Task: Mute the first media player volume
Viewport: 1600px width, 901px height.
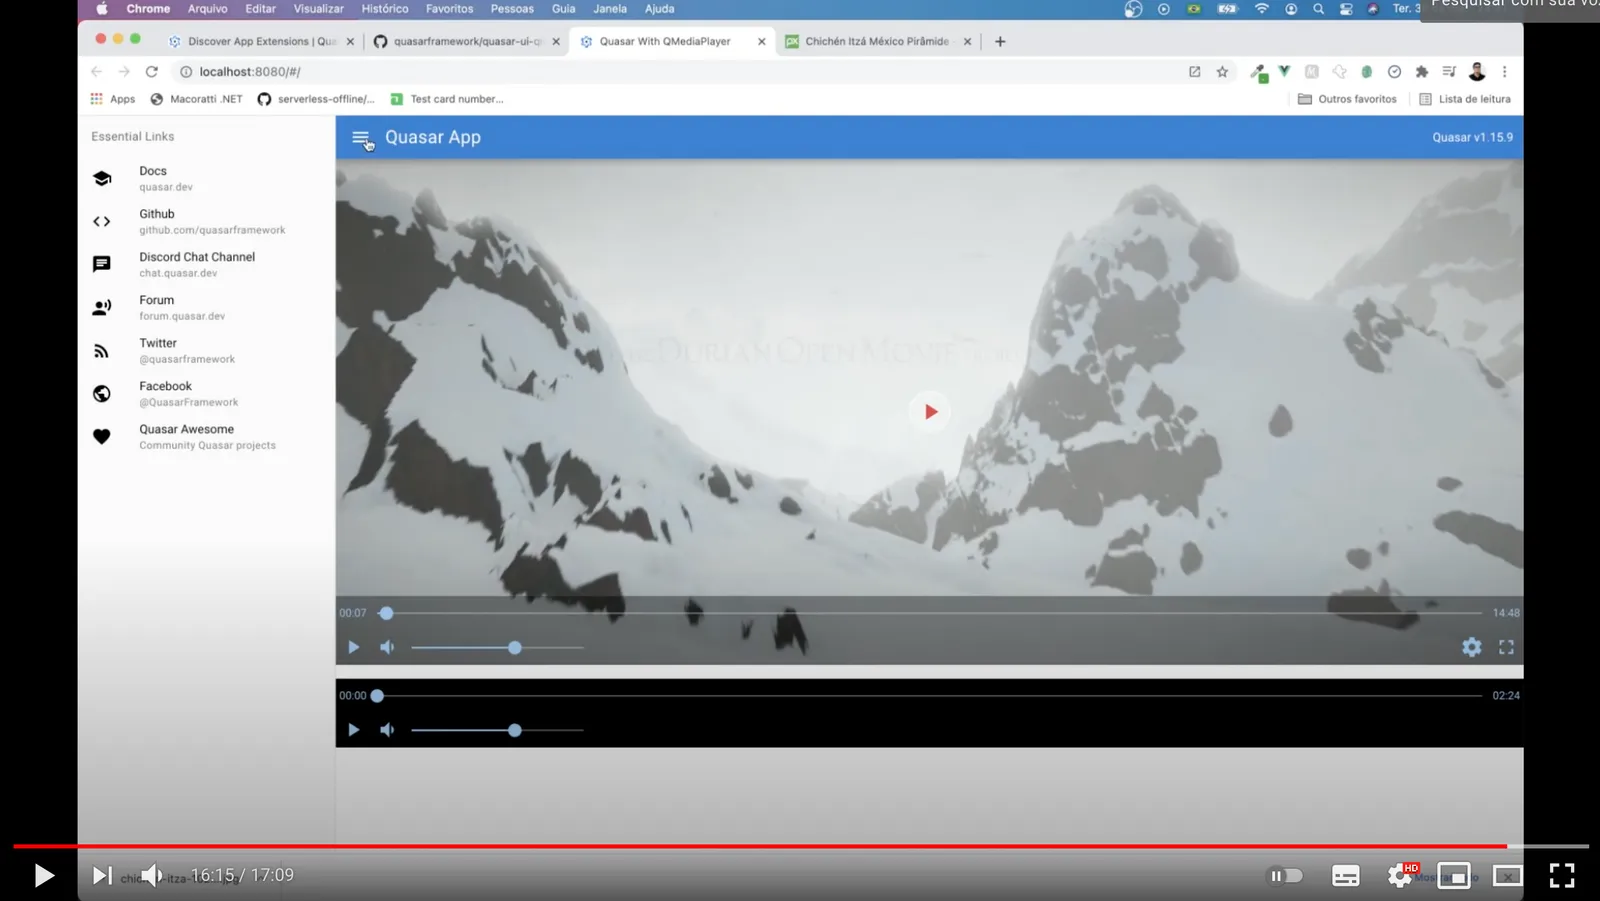Action: (x=387, y=647)
